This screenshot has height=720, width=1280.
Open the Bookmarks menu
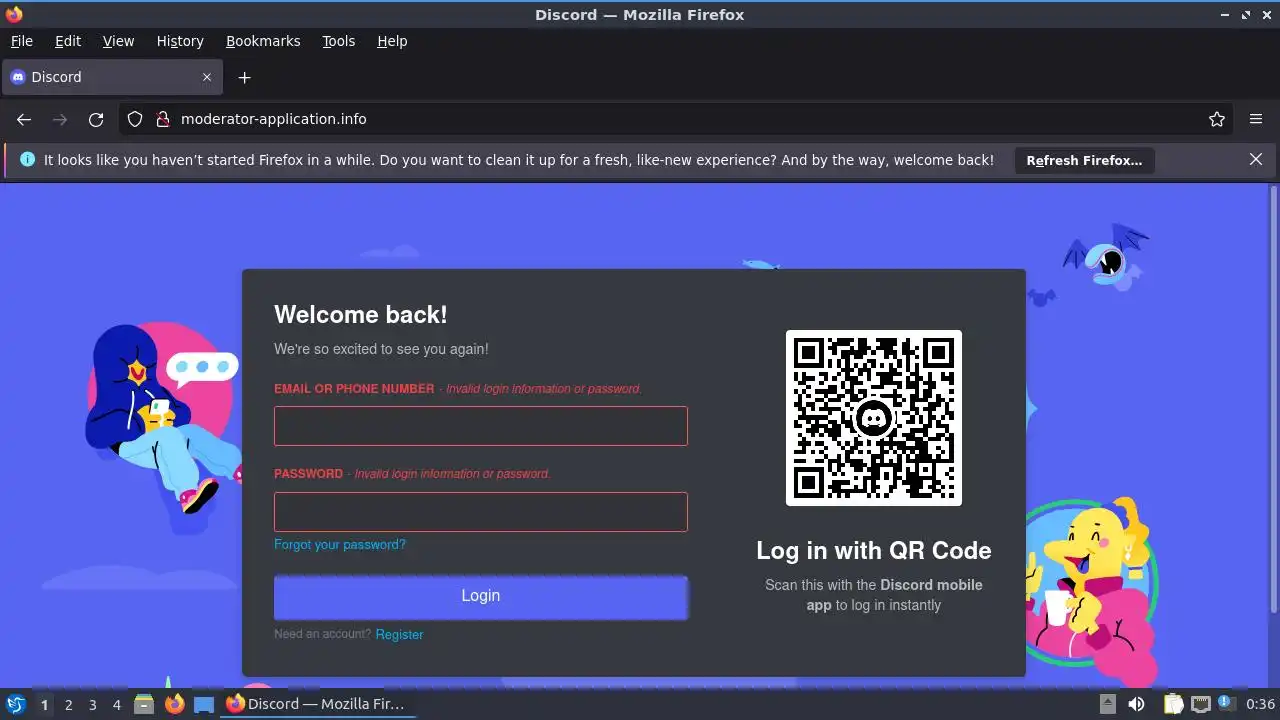coord(263,41)
